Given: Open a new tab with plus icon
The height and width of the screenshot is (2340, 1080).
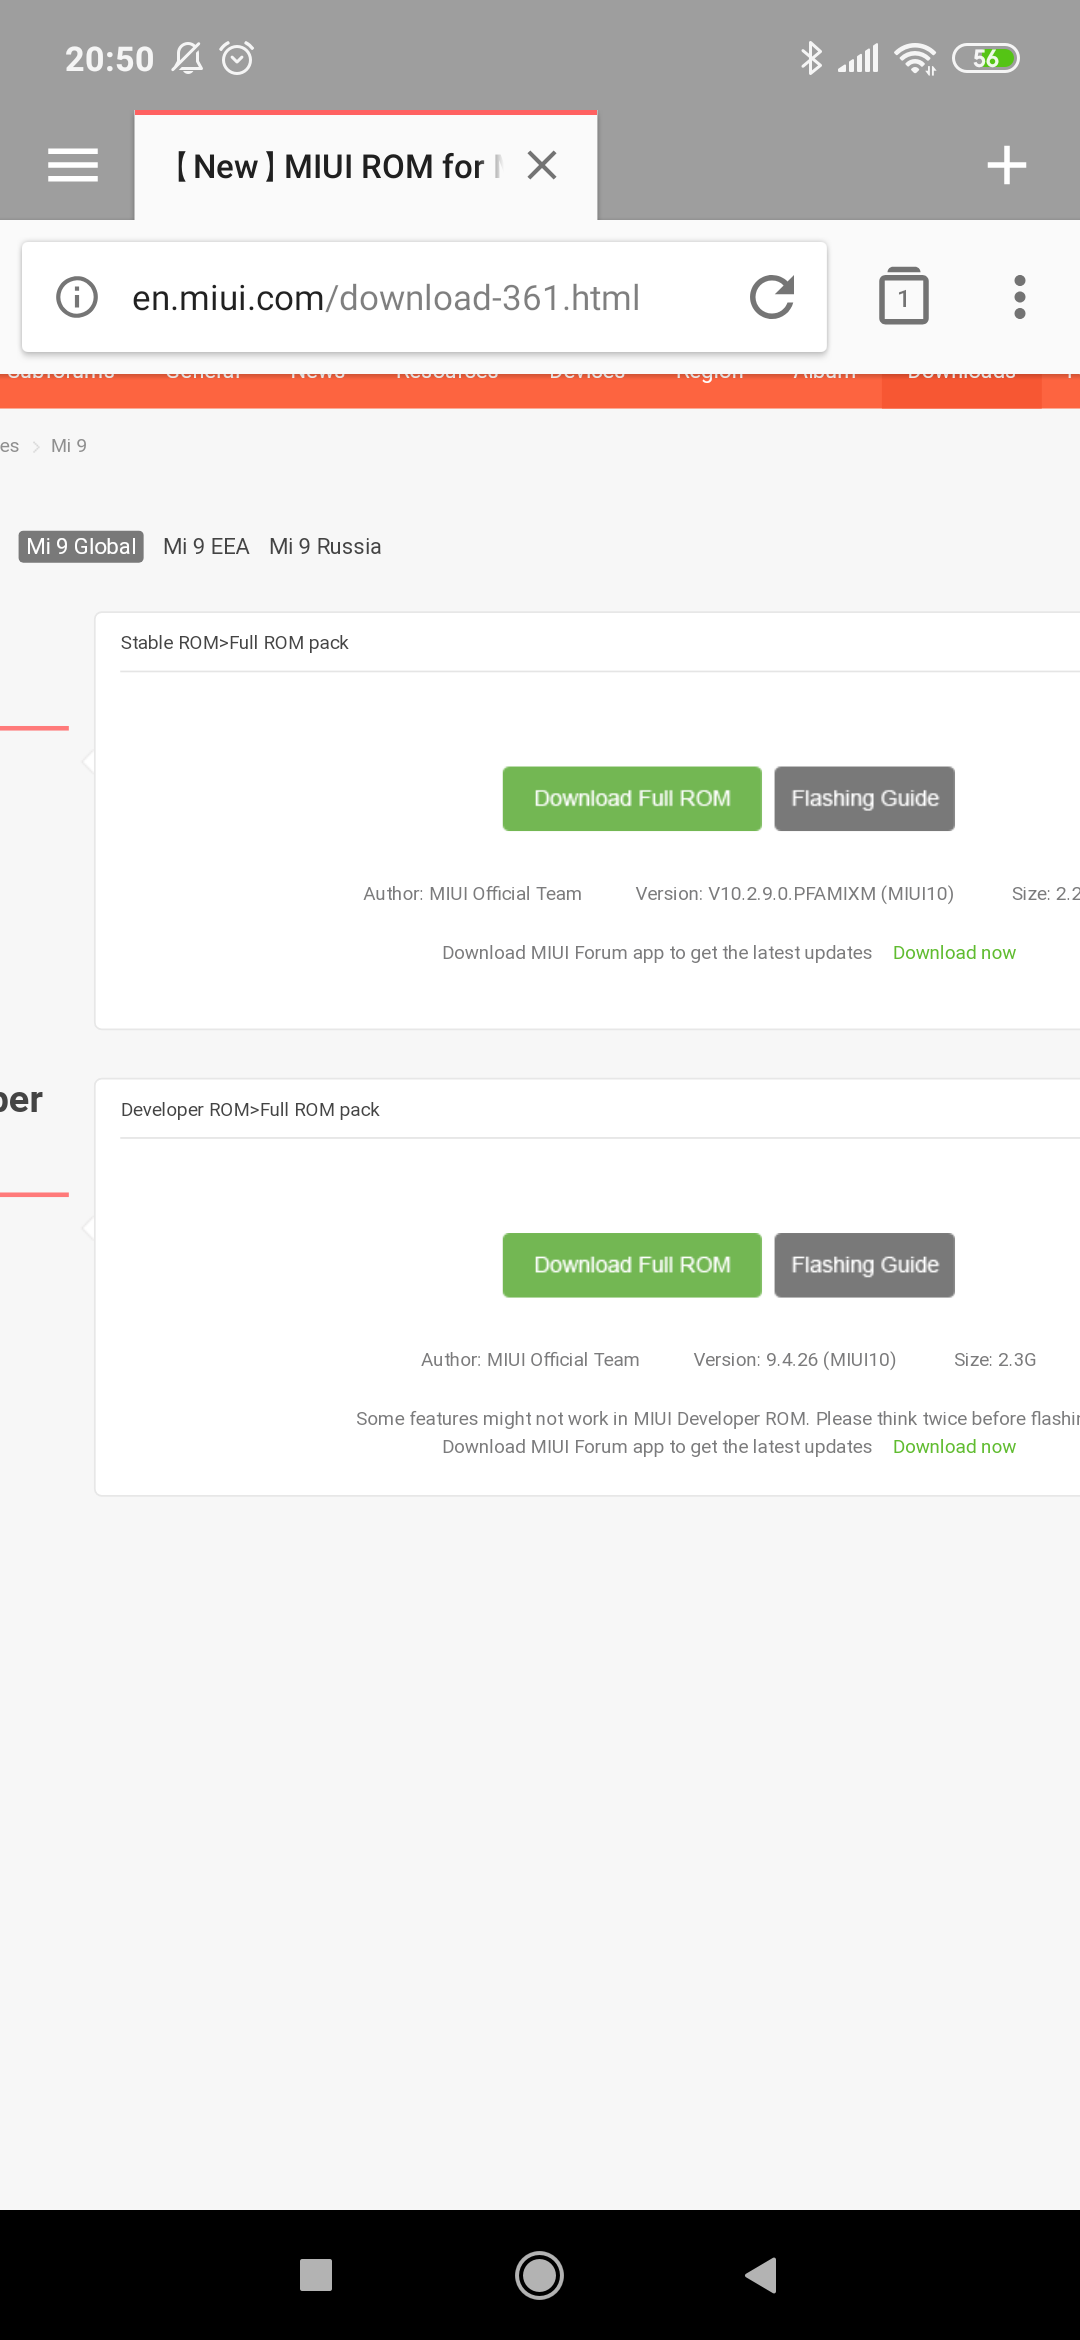Looking at the screenshot, I should [x=1006, y=165].
